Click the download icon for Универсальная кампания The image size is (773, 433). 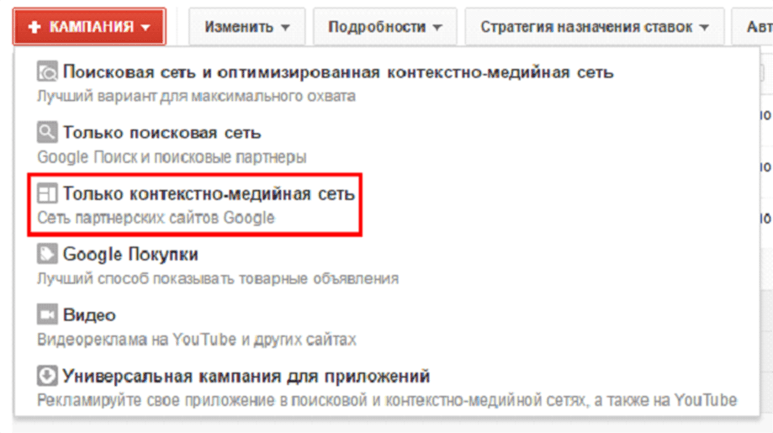click(x=47, y=376)
